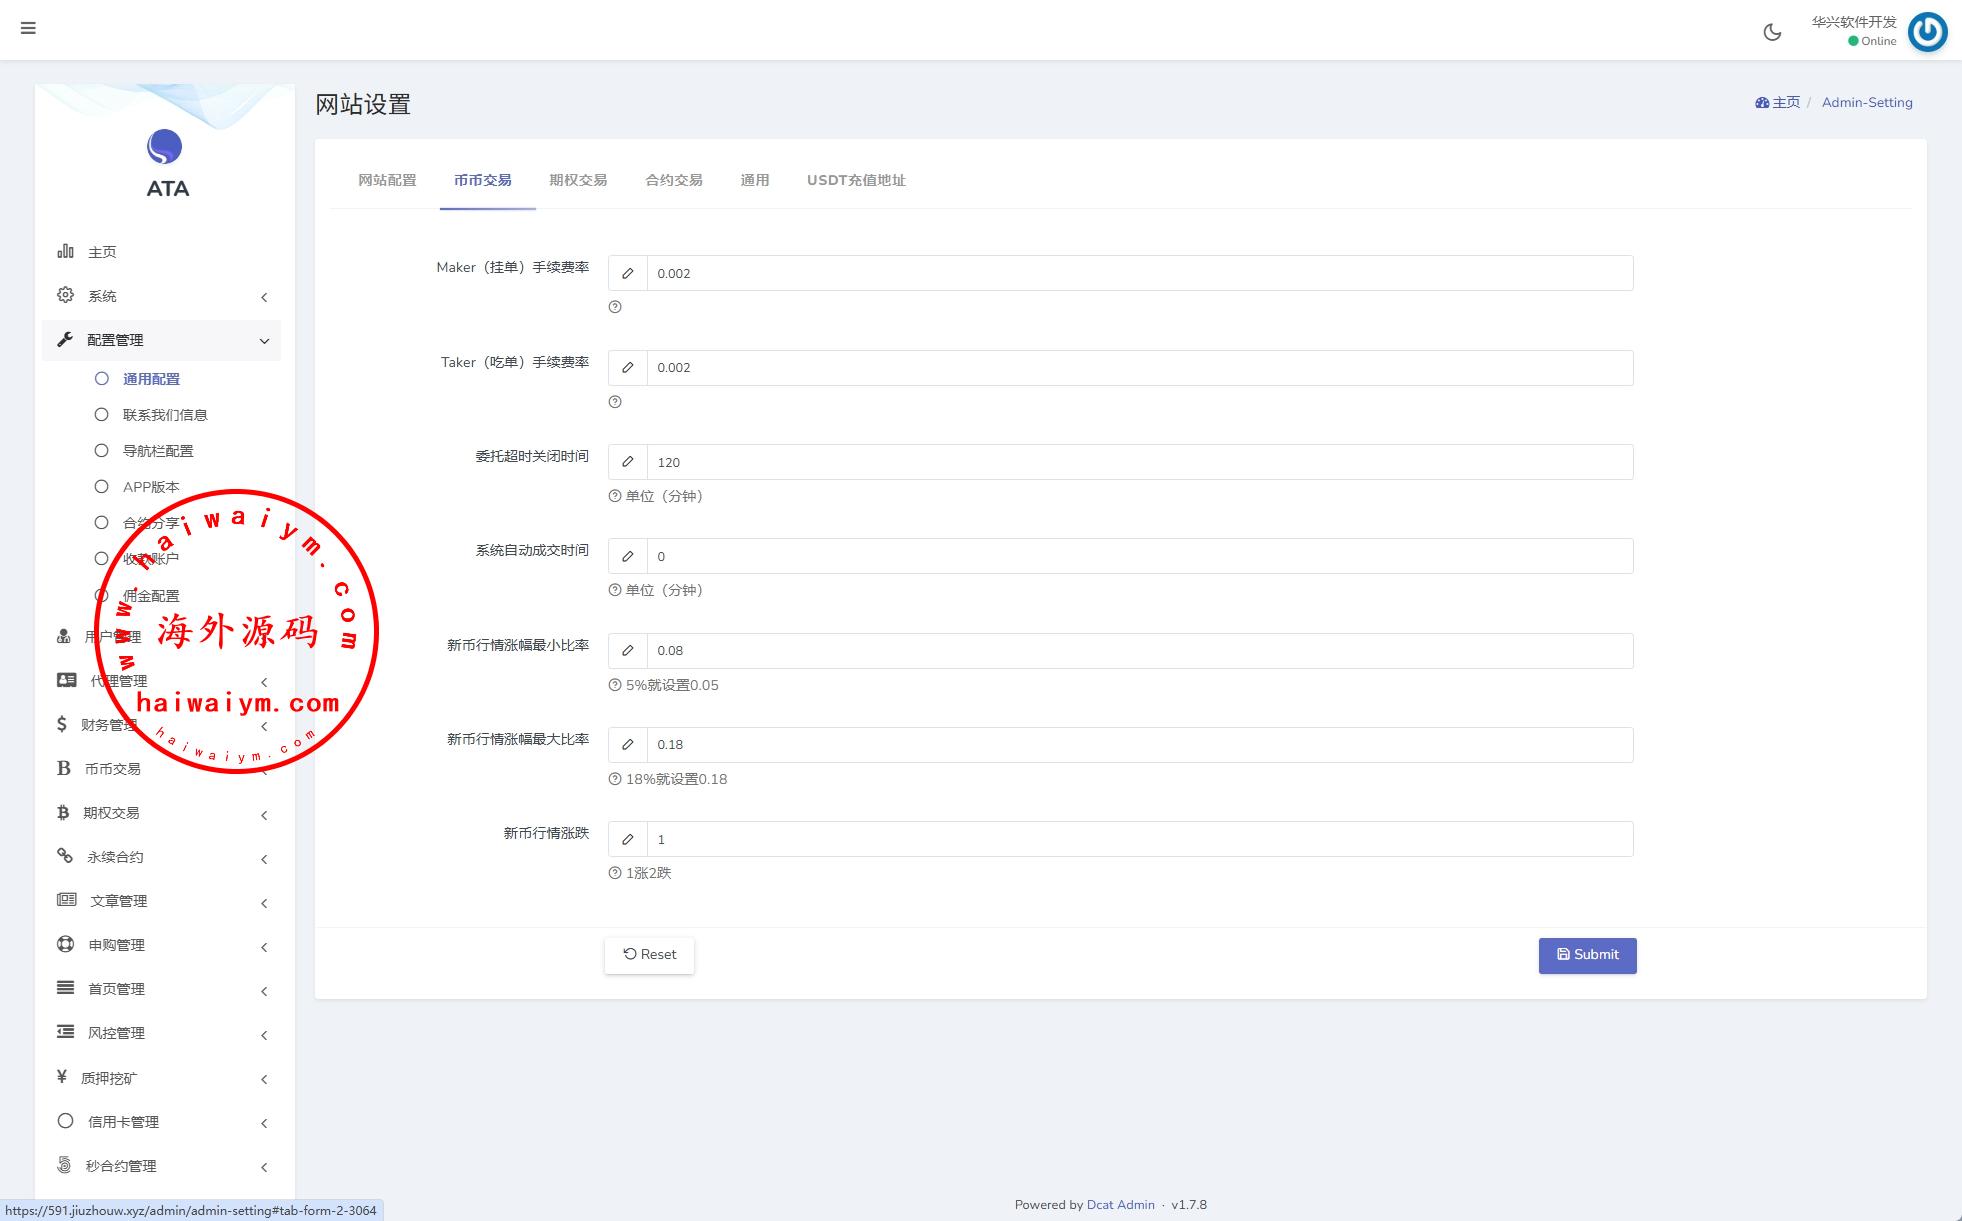Collapse the 配置管理 menu chevron

click(x=264, y=341)
